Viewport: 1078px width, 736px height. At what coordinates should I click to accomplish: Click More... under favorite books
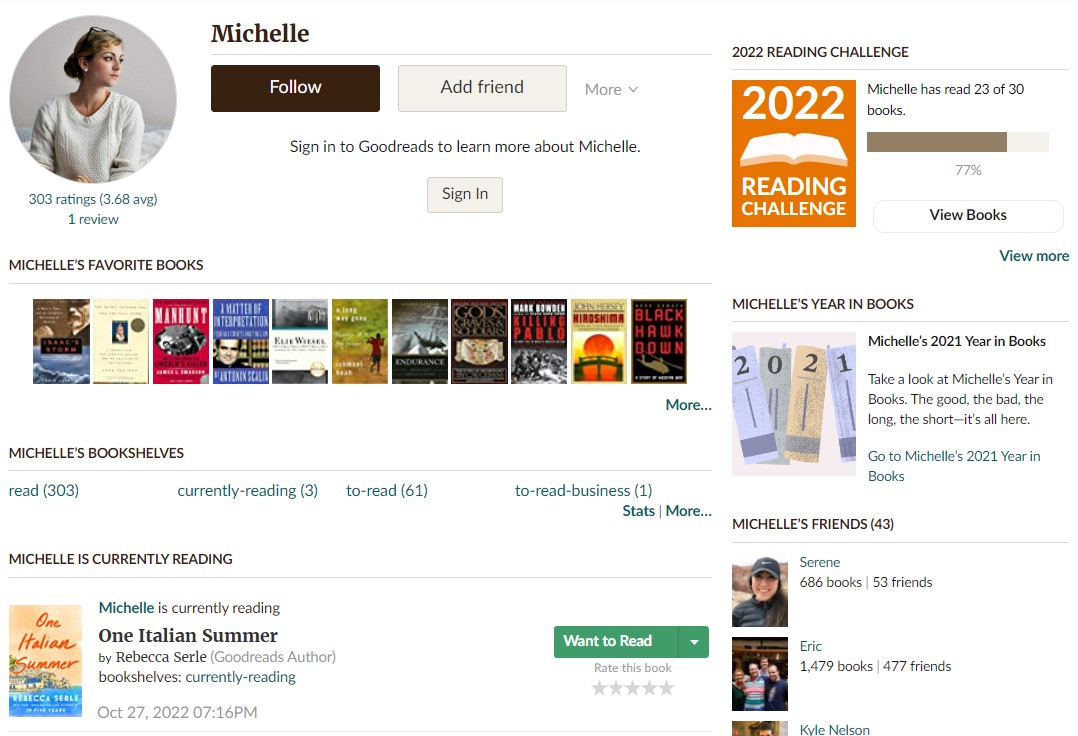(688, 405)
